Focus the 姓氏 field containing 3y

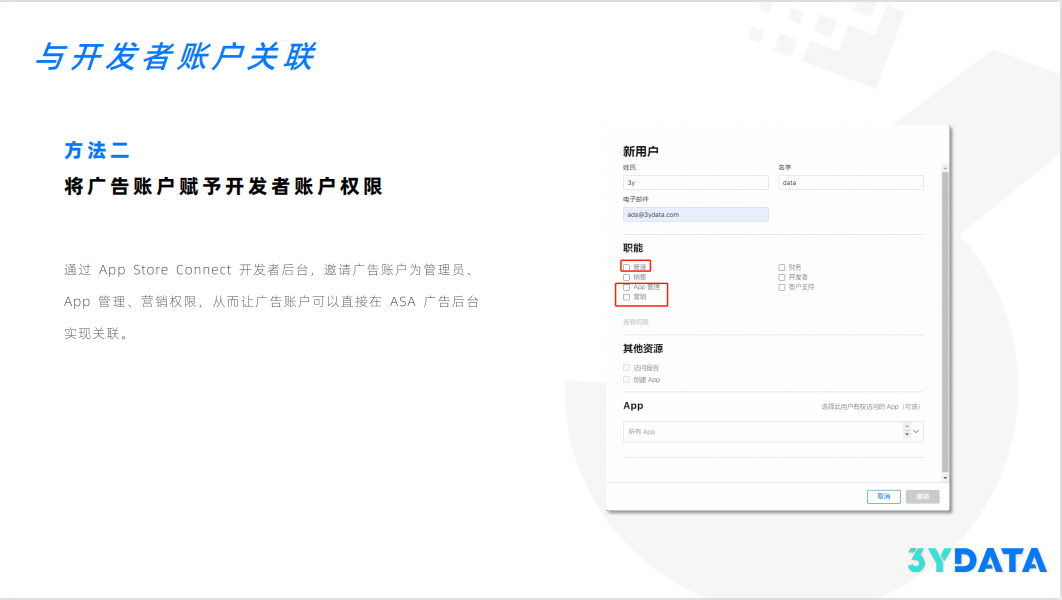pyautogui.click(x=696, y=183)
